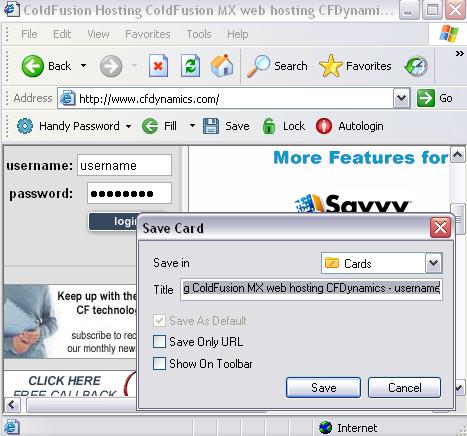Click the IE icon in the title bar
Screen dimensions: 467x436
(x=11, y=9)
